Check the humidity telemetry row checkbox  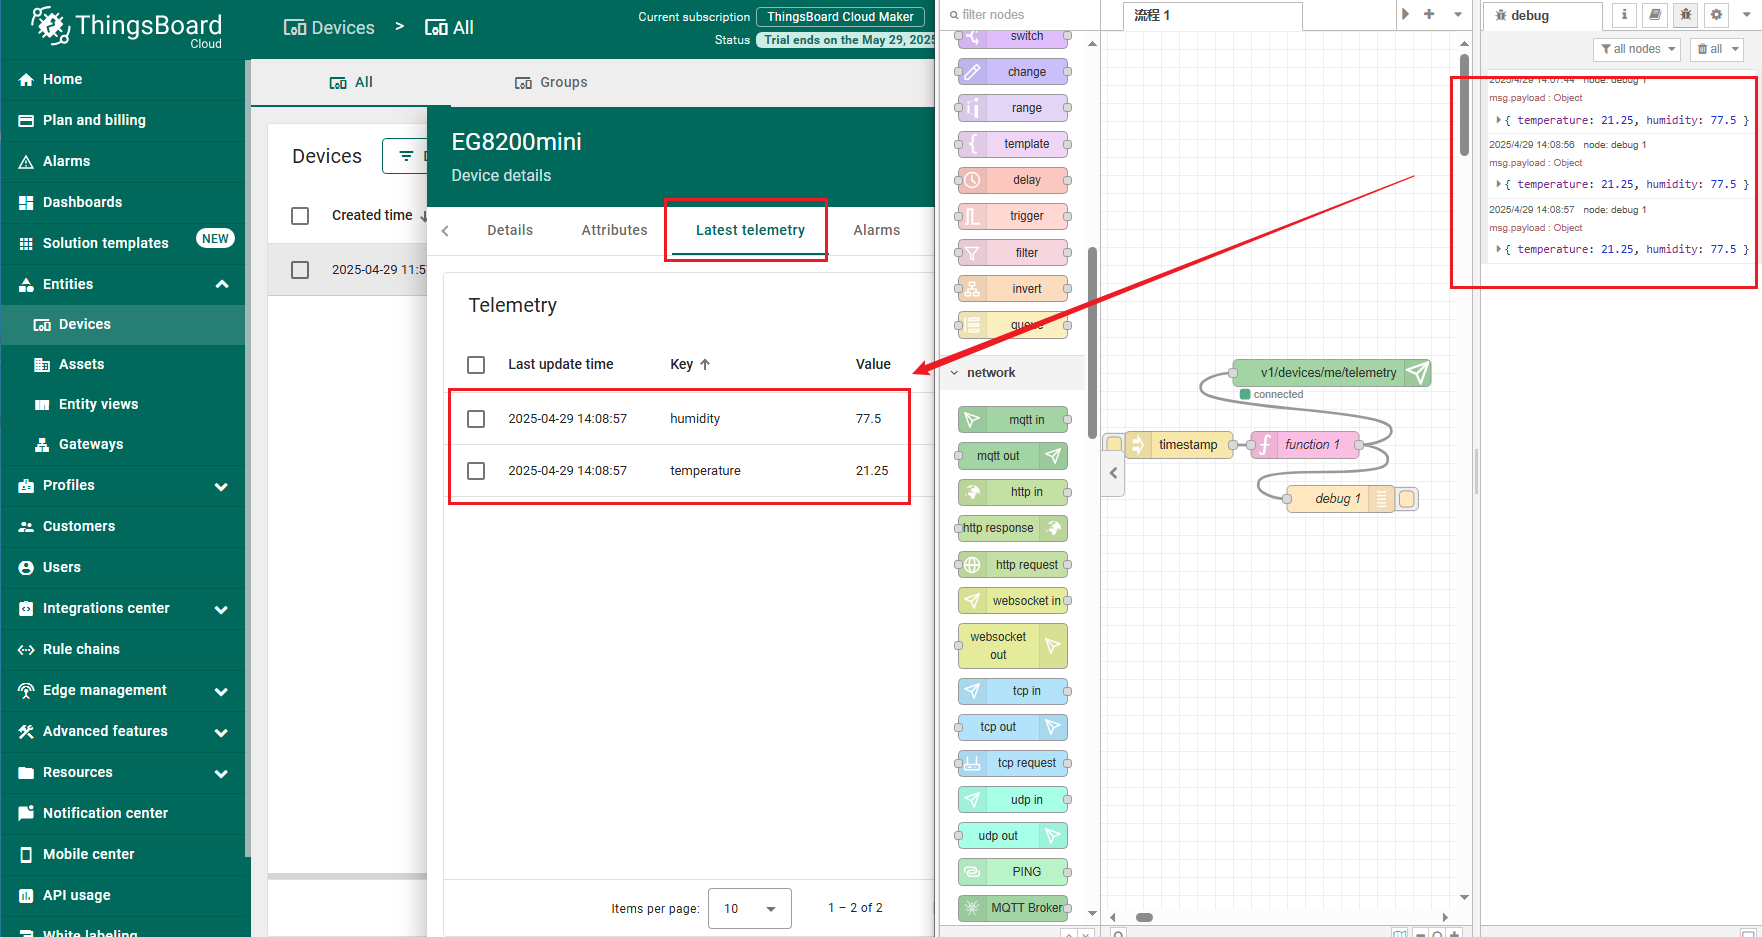[476, 419]
